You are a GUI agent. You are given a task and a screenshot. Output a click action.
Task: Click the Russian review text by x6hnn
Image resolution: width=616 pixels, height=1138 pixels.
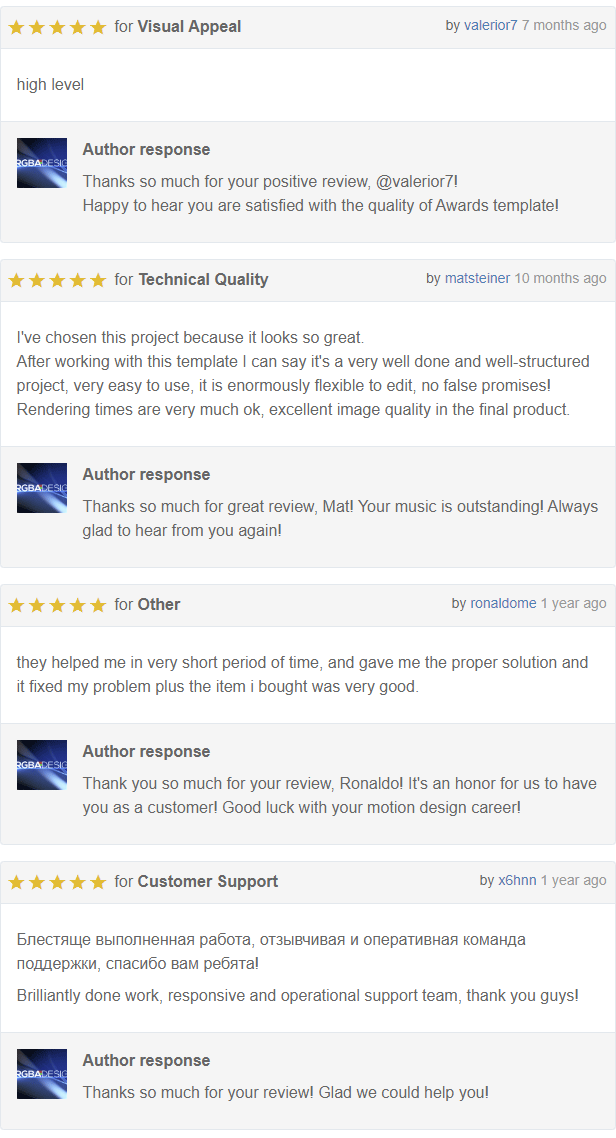tap(271, 951)
